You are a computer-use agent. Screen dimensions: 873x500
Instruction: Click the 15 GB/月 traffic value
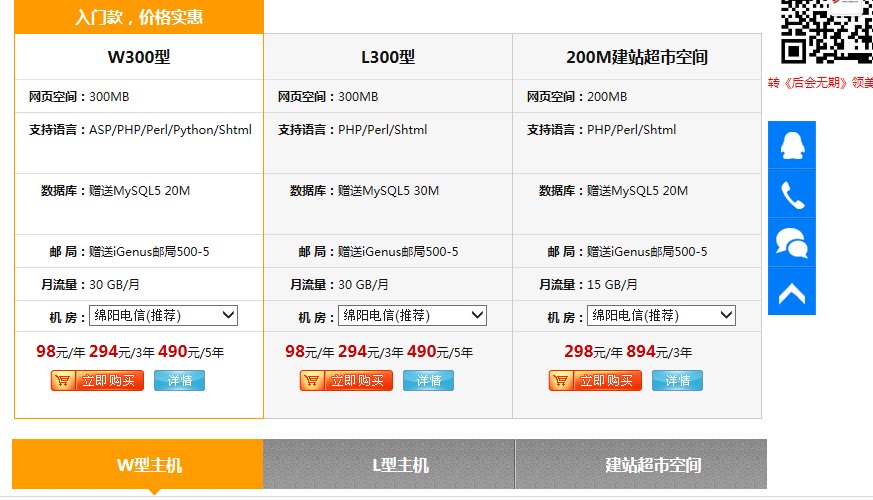[x=612, y=285]
